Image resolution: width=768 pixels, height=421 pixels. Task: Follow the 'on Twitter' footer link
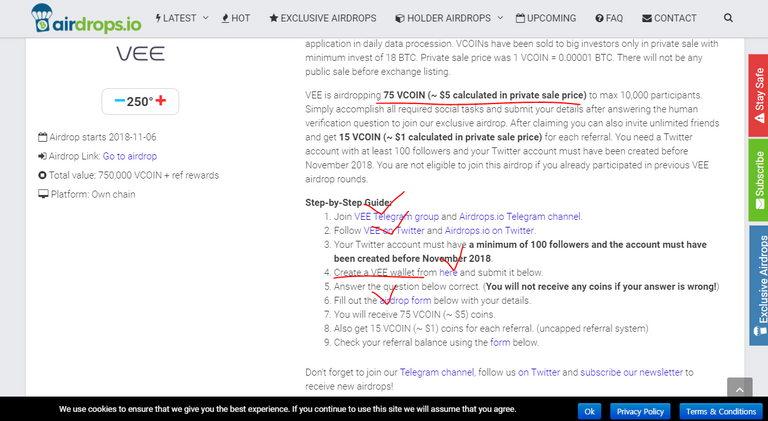[x=539, y=373]
